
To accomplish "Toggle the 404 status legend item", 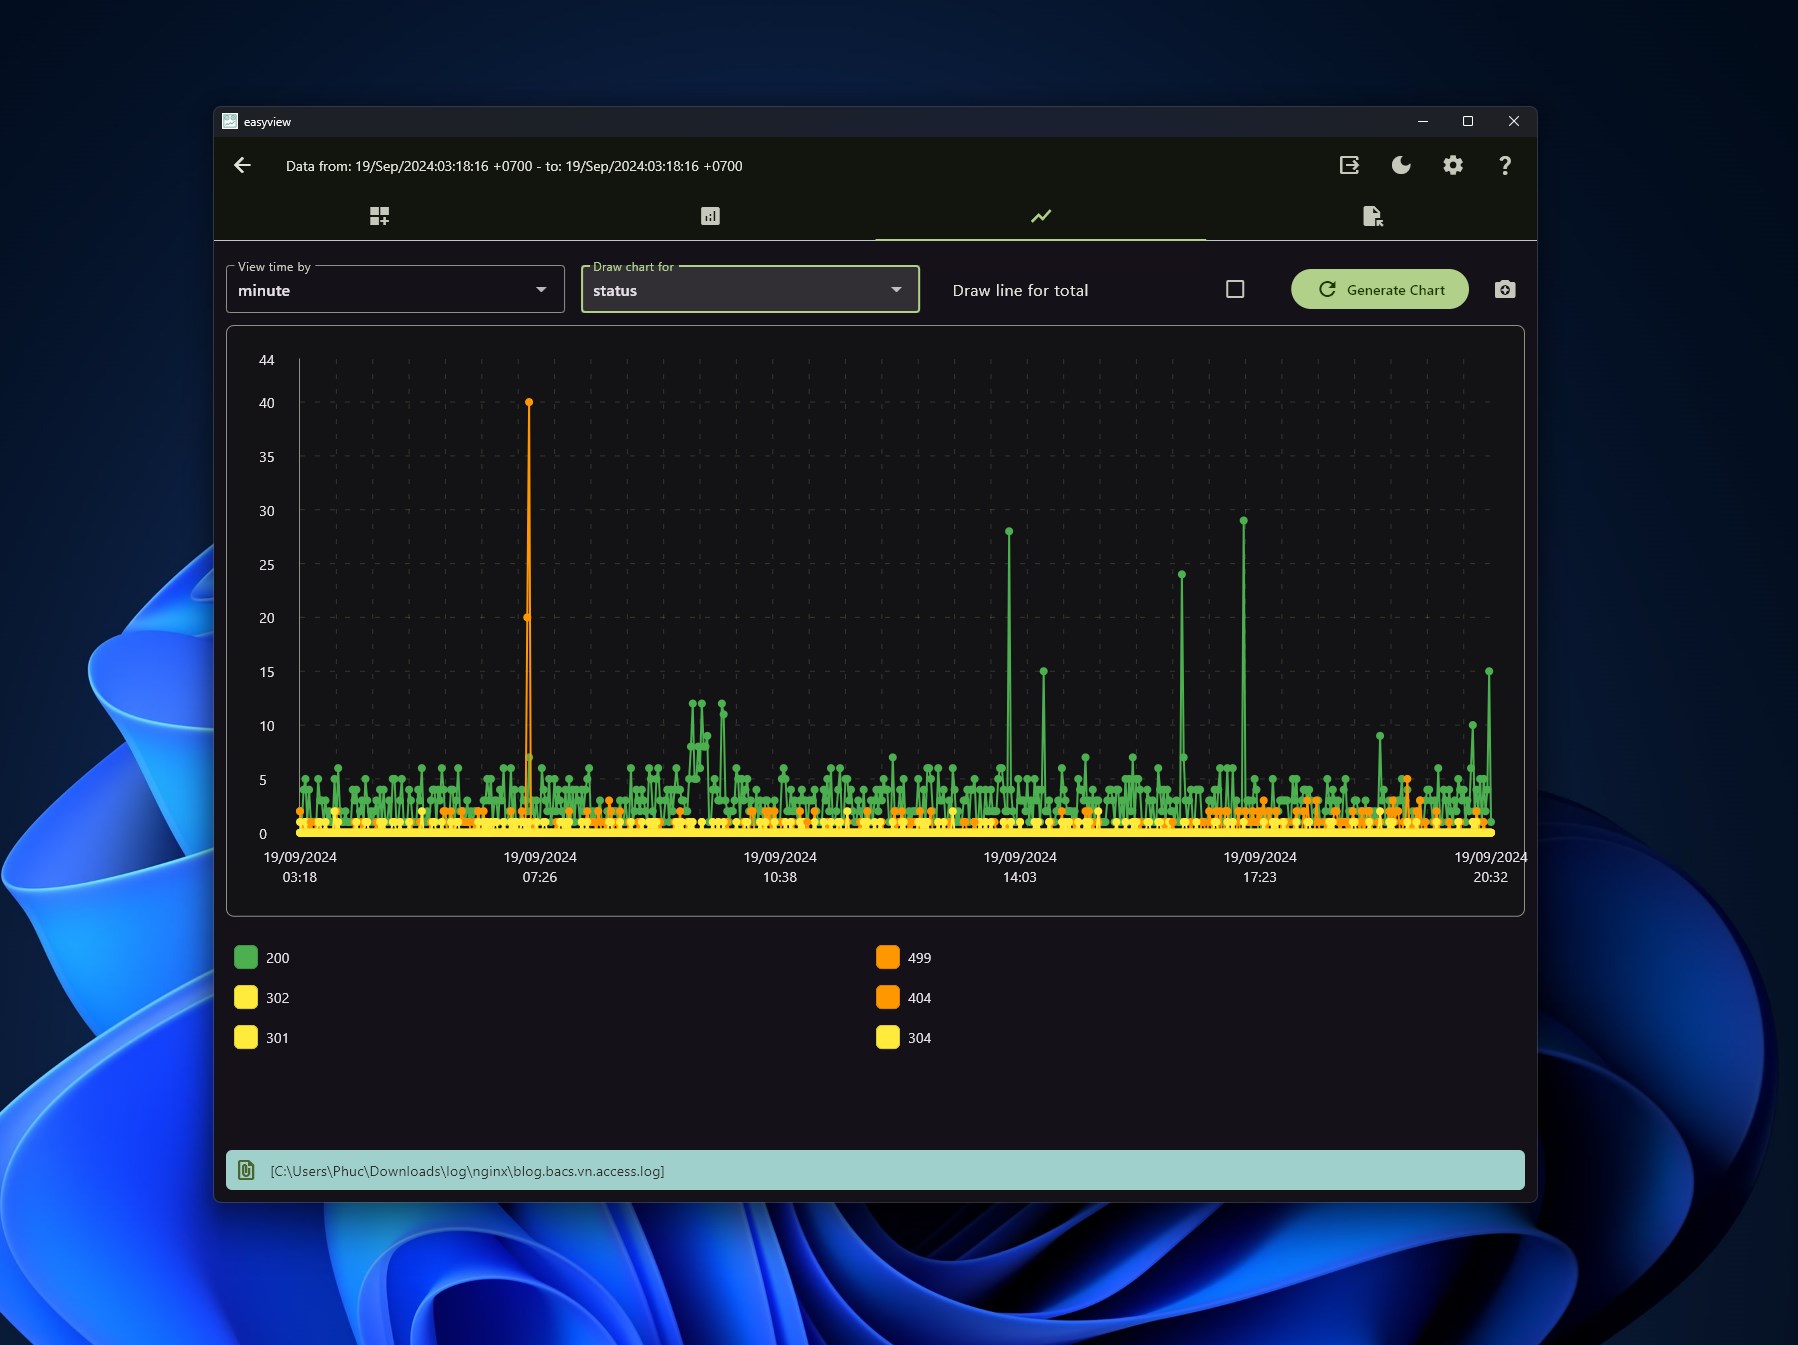I will (x=904, y=997).
